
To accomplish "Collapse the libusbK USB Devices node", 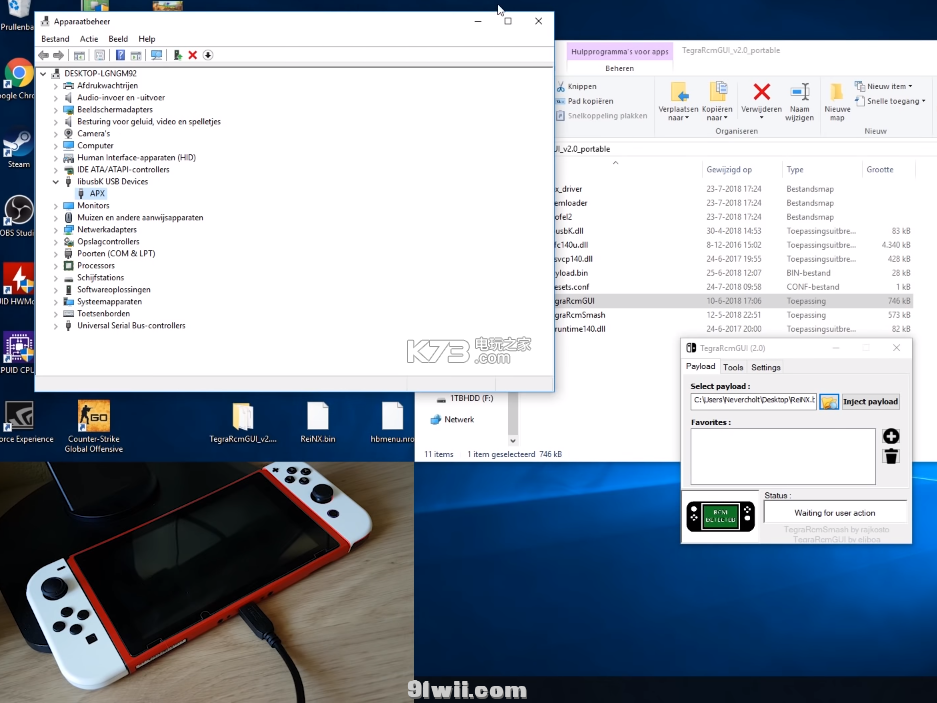I will 56,182.
